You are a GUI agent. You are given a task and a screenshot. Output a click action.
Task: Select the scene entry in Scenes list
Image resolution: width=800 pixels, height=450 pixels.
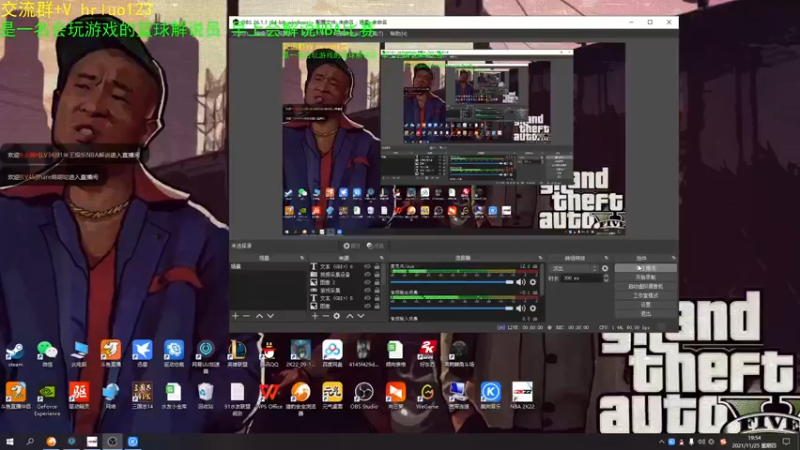point(268,266)
